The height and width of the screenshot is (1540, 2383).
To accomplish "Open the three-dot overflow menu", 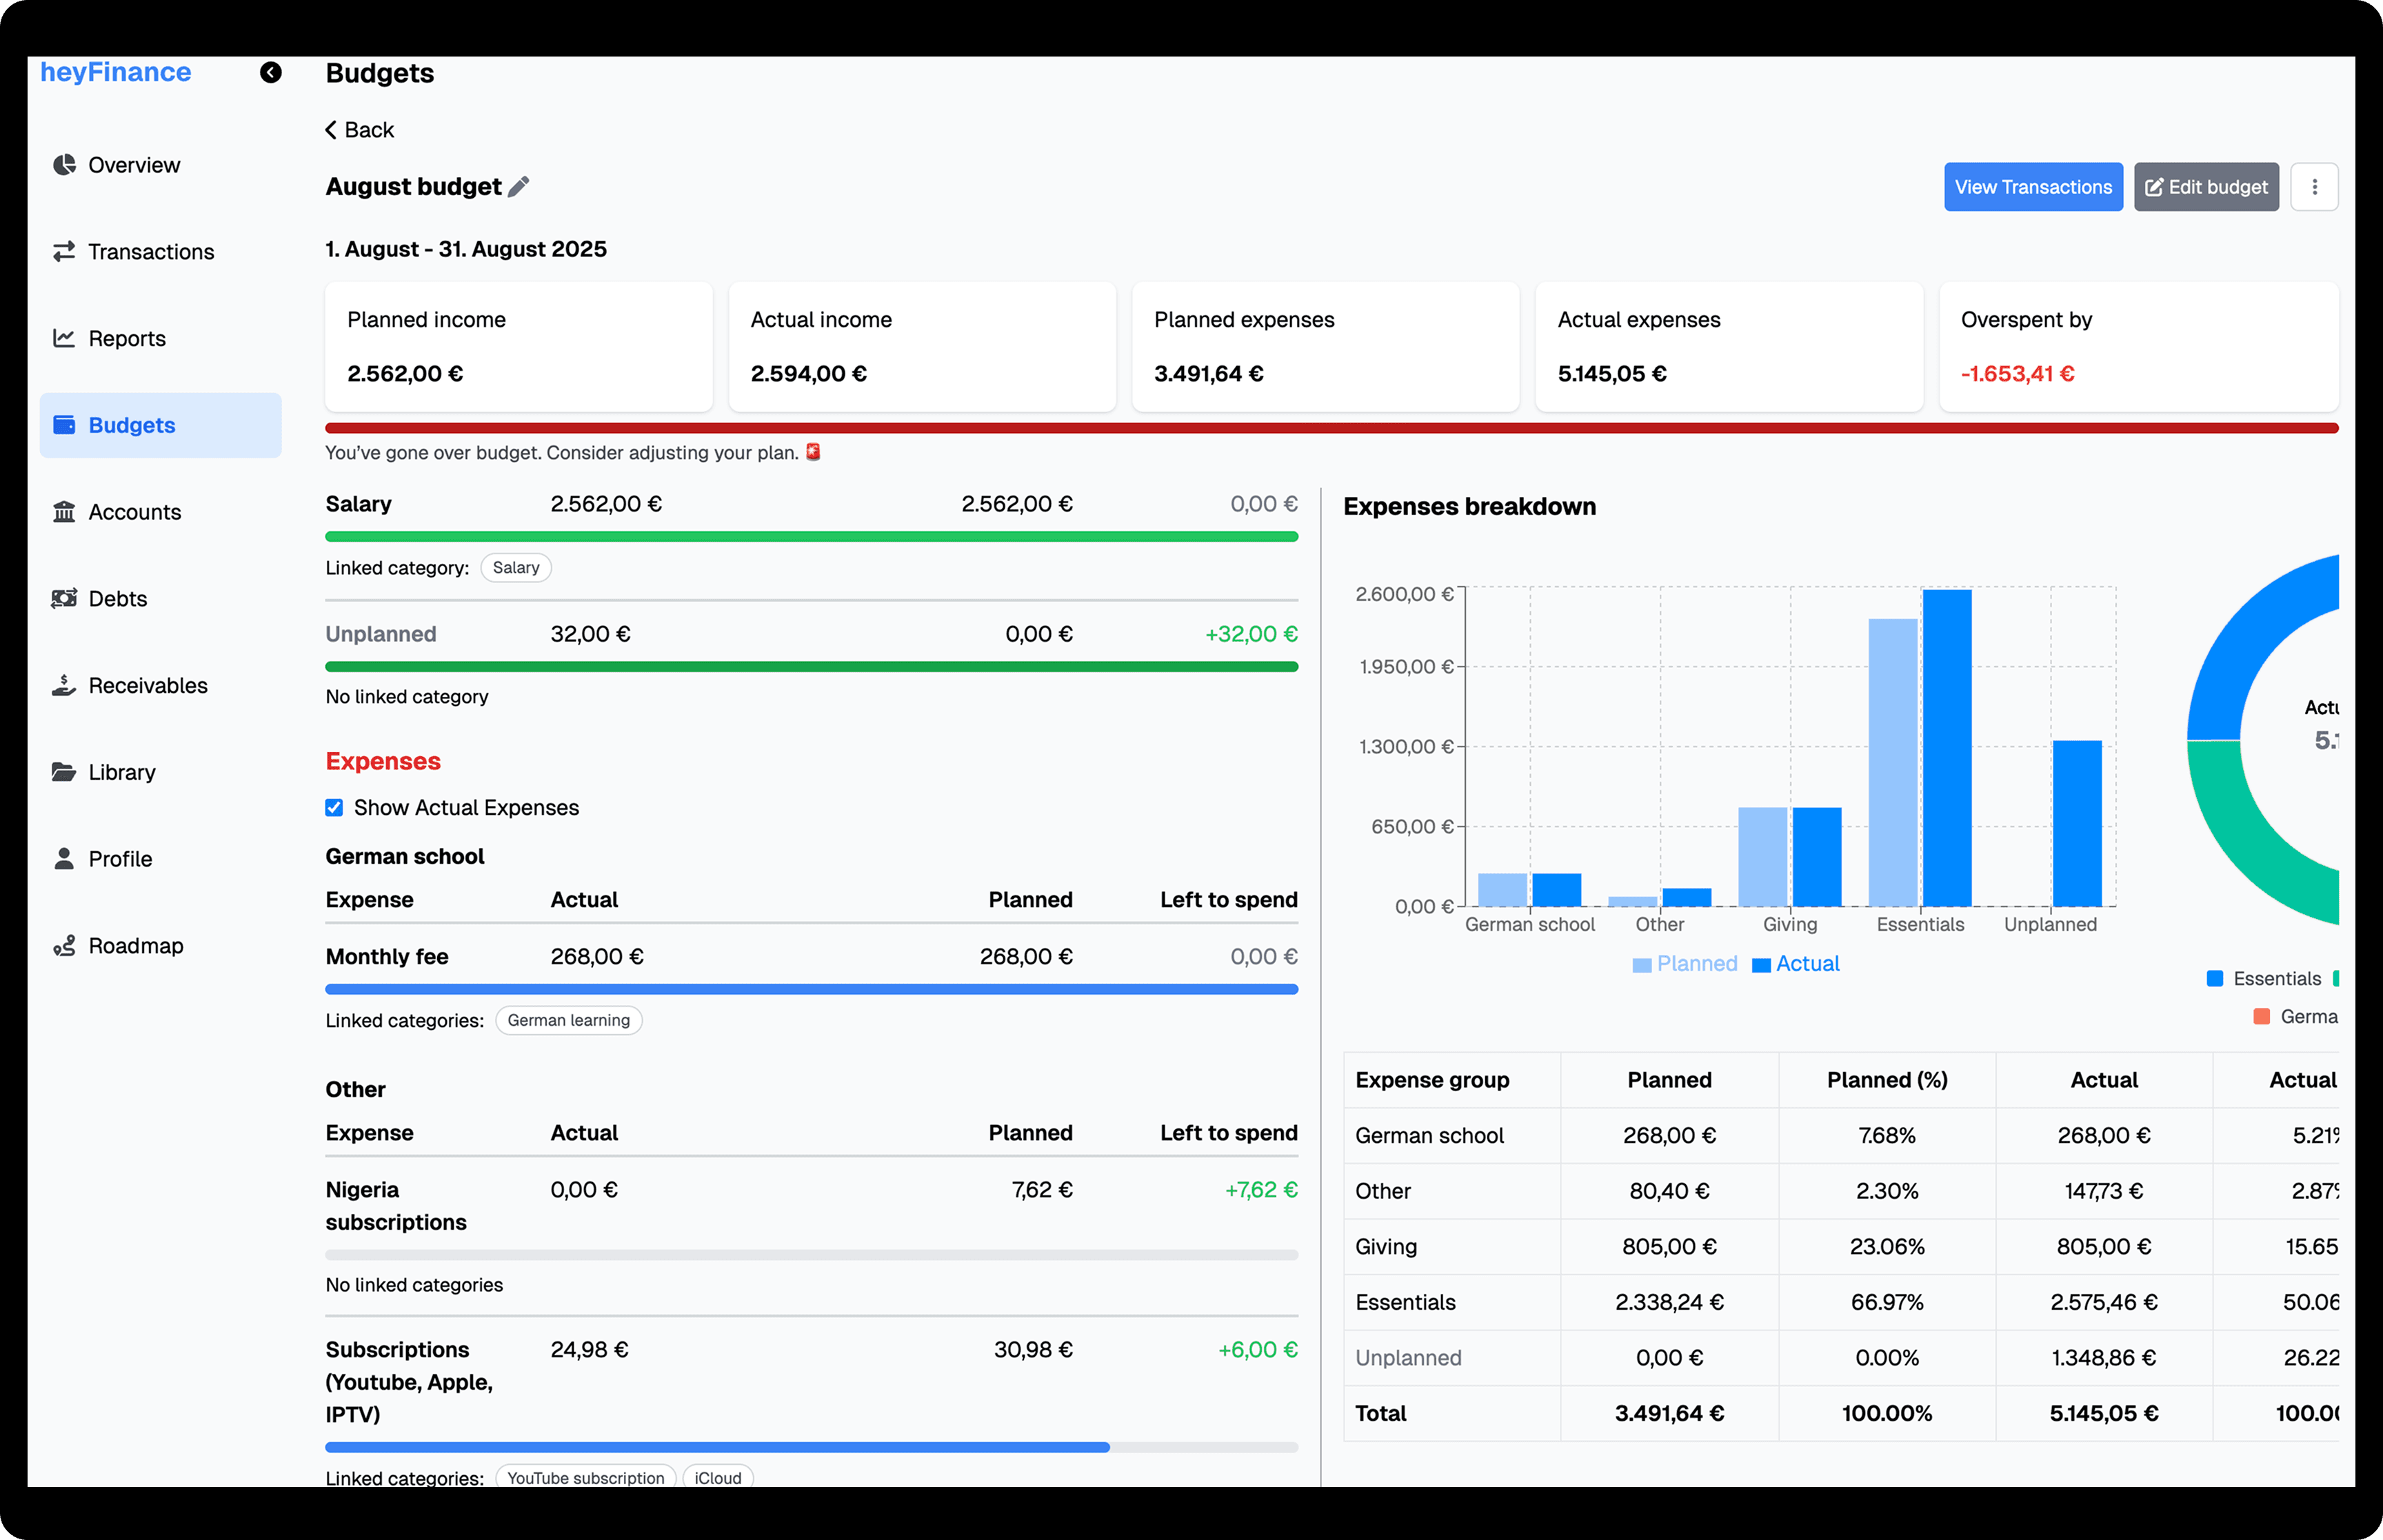I will pos(2314,186).
